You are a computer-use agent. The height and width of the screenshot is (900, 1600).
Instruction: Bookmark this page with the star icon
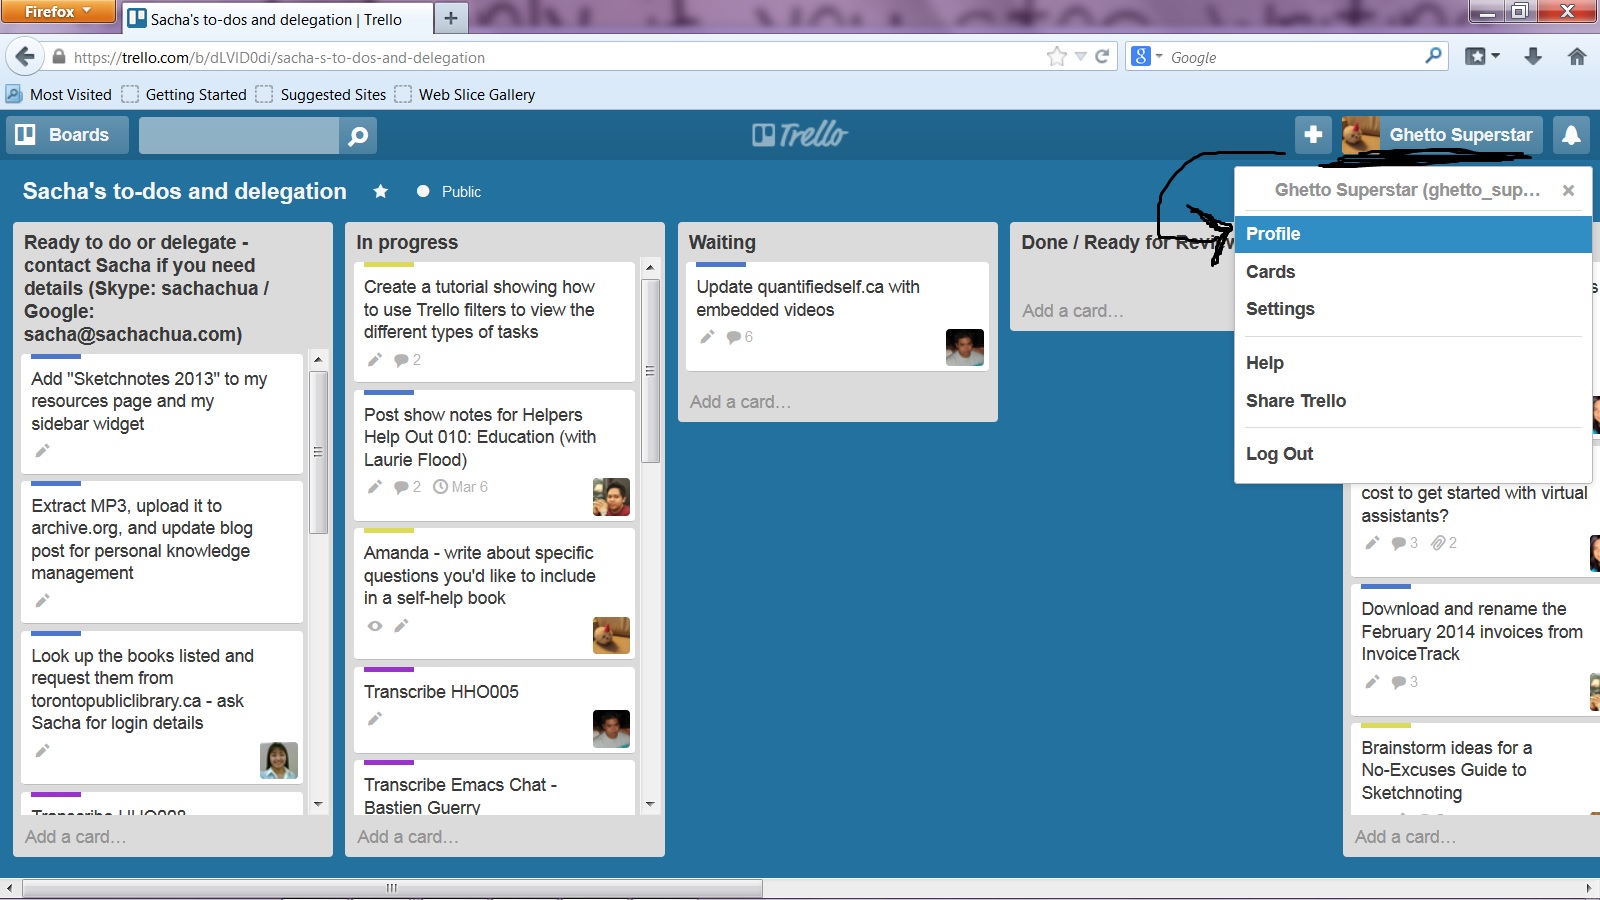point(1057,57)
